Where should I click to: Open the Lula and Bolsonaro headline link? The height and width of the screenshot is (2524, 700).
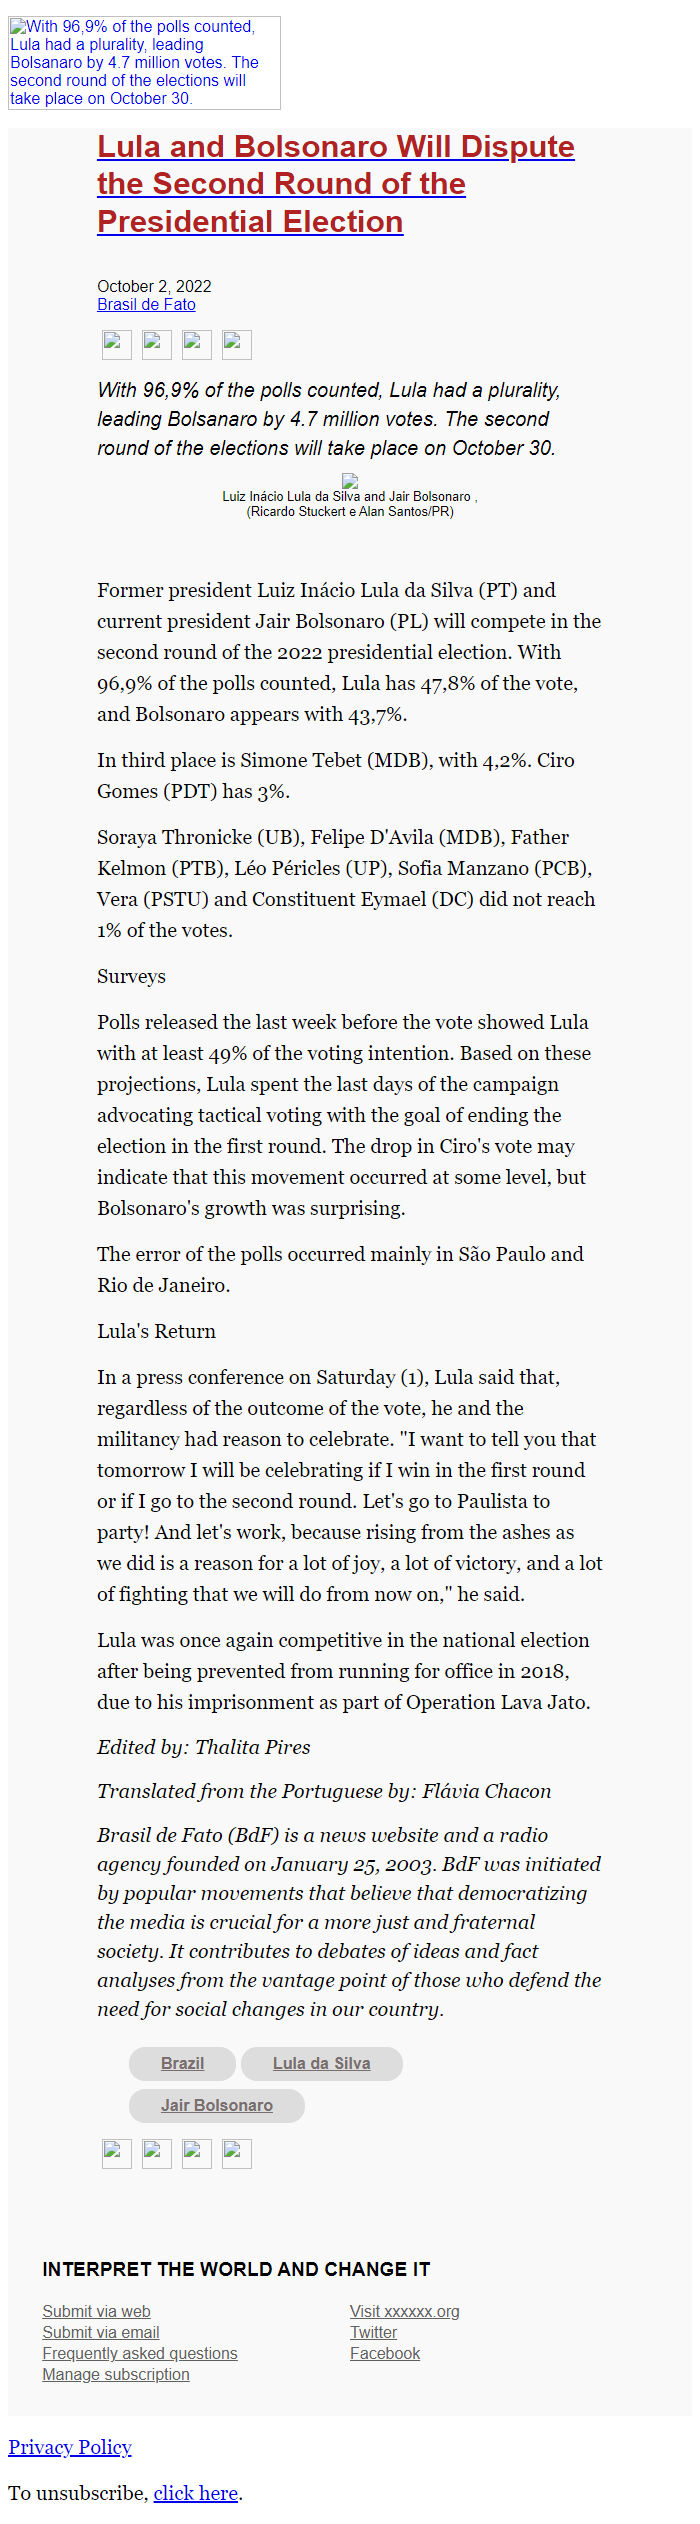point(335,184)
